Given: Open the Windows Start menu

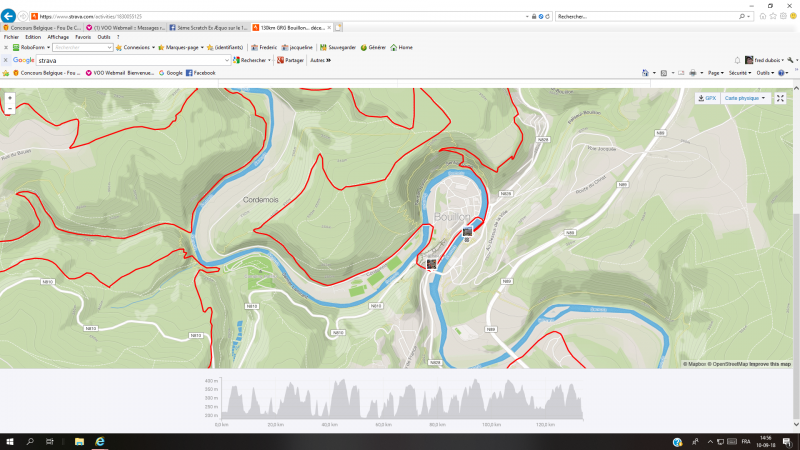Looking at the screenshot, I should (10, 442).
